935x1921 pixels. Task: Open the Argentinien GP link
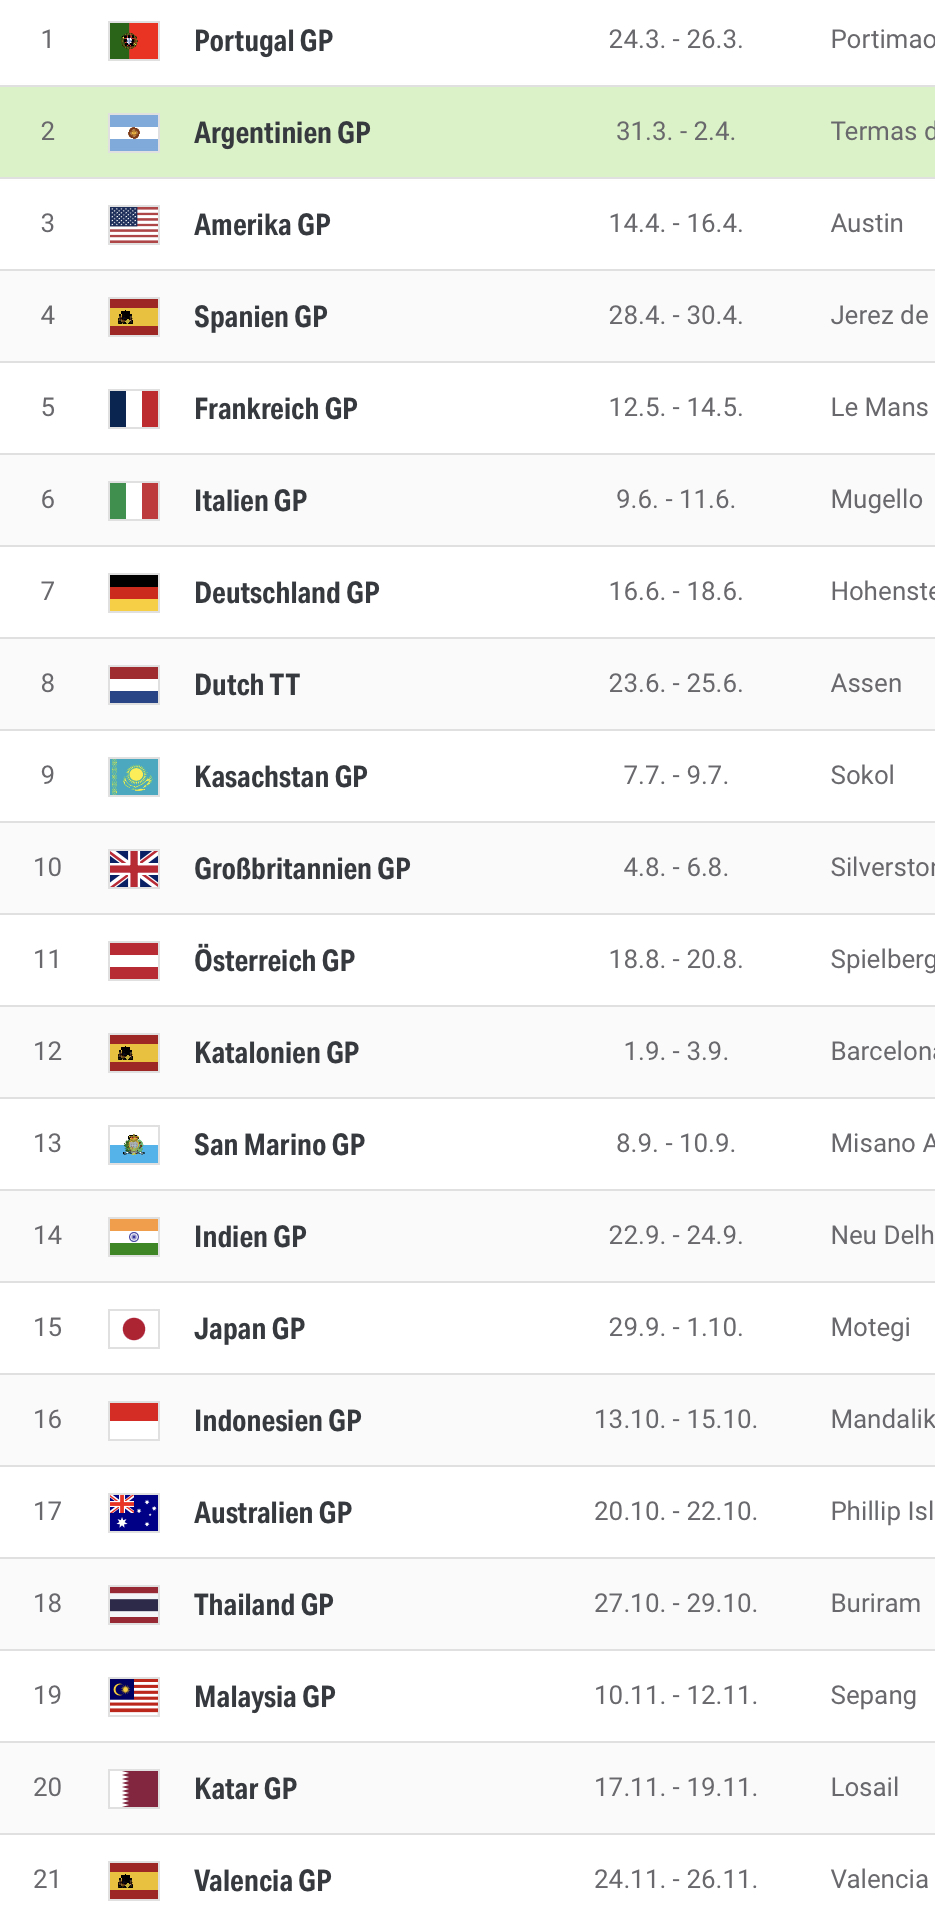click(x=282, y=133)
